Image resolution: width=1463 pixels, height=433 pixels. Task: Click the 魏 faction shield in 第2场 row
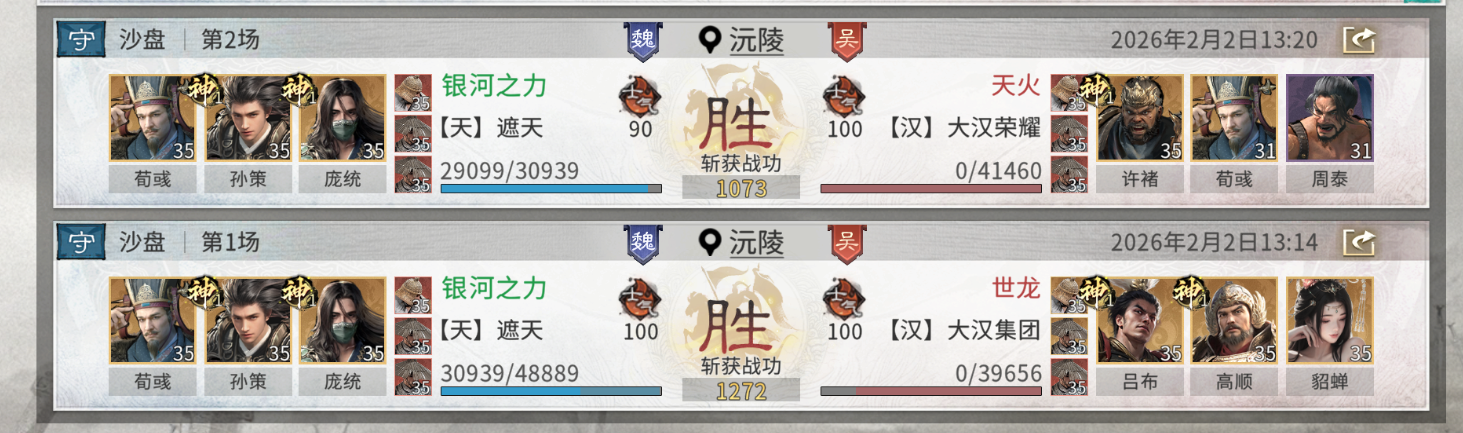[x=642, y=40]
